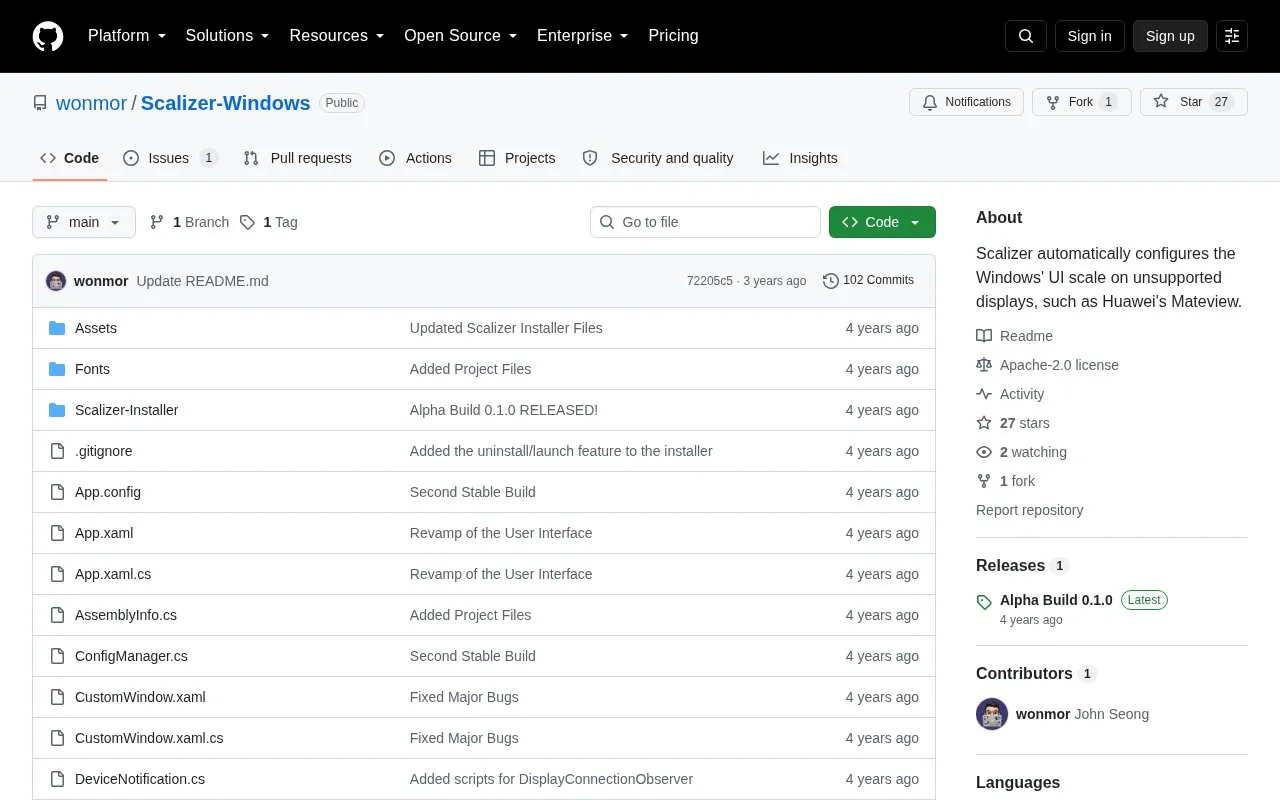Click the Notifications button
Image resolution: width=1280 pixels, height=800 pixels.
click(966, 102)
